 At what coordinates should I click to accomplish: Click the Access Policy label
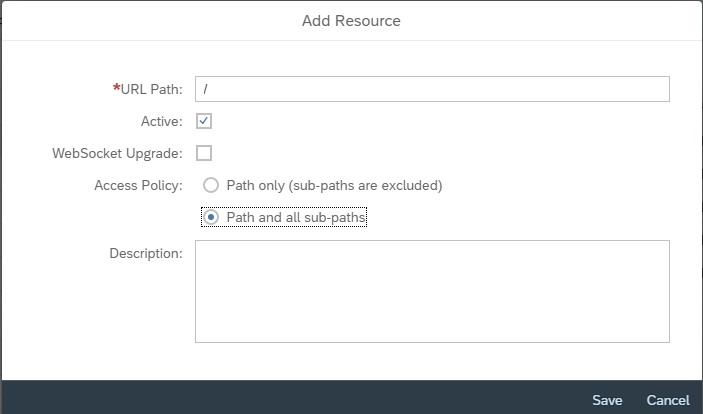tap(138, 185)
